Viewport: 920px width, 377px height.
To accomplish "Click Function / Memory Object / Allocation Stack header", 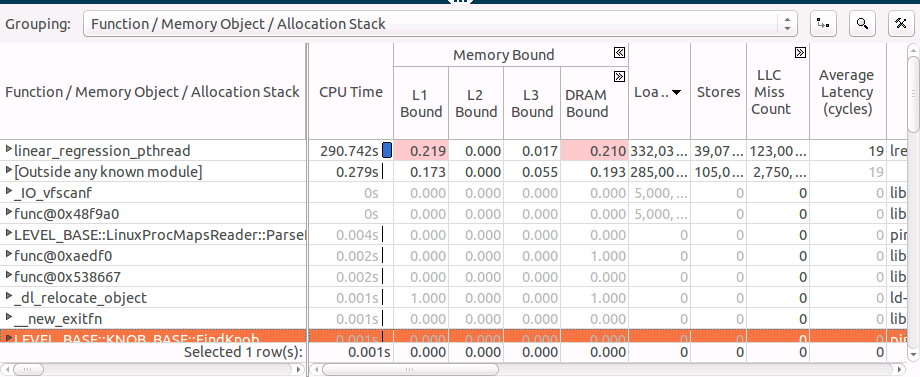I will 153,92.
